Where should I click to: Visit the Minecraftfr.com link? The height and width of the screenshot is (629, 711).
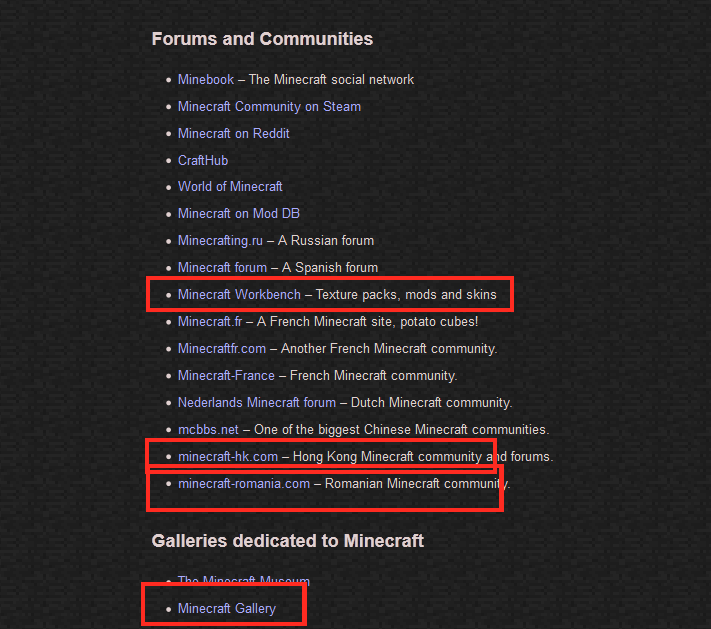coord(222,349)
